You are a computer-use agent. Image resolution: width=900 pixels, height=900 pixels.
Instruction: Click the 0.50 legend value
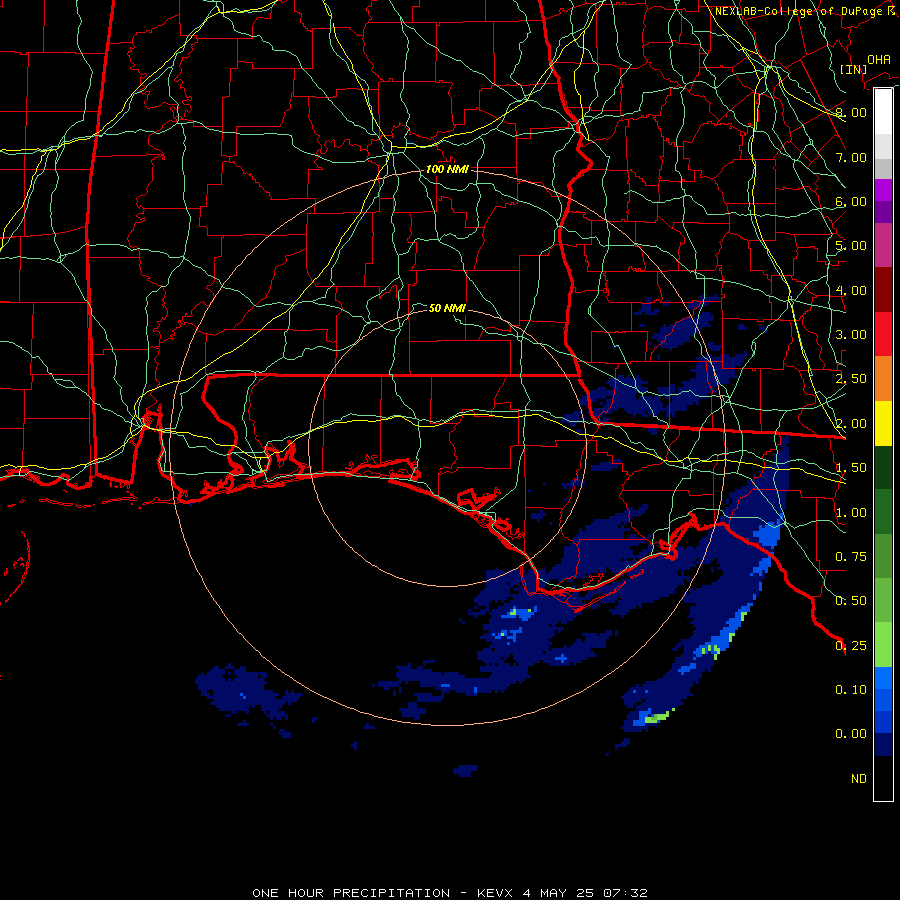click(851, 601)
